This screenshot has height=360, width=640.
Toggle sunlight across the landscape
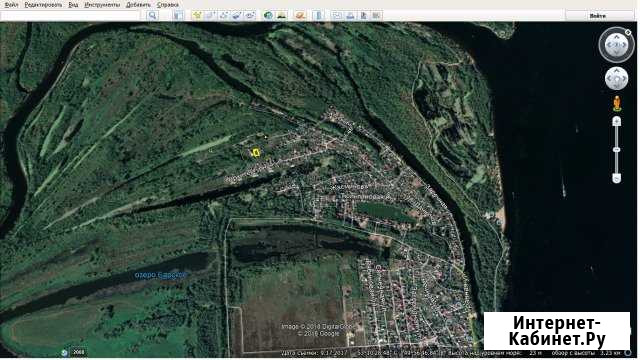282,16
